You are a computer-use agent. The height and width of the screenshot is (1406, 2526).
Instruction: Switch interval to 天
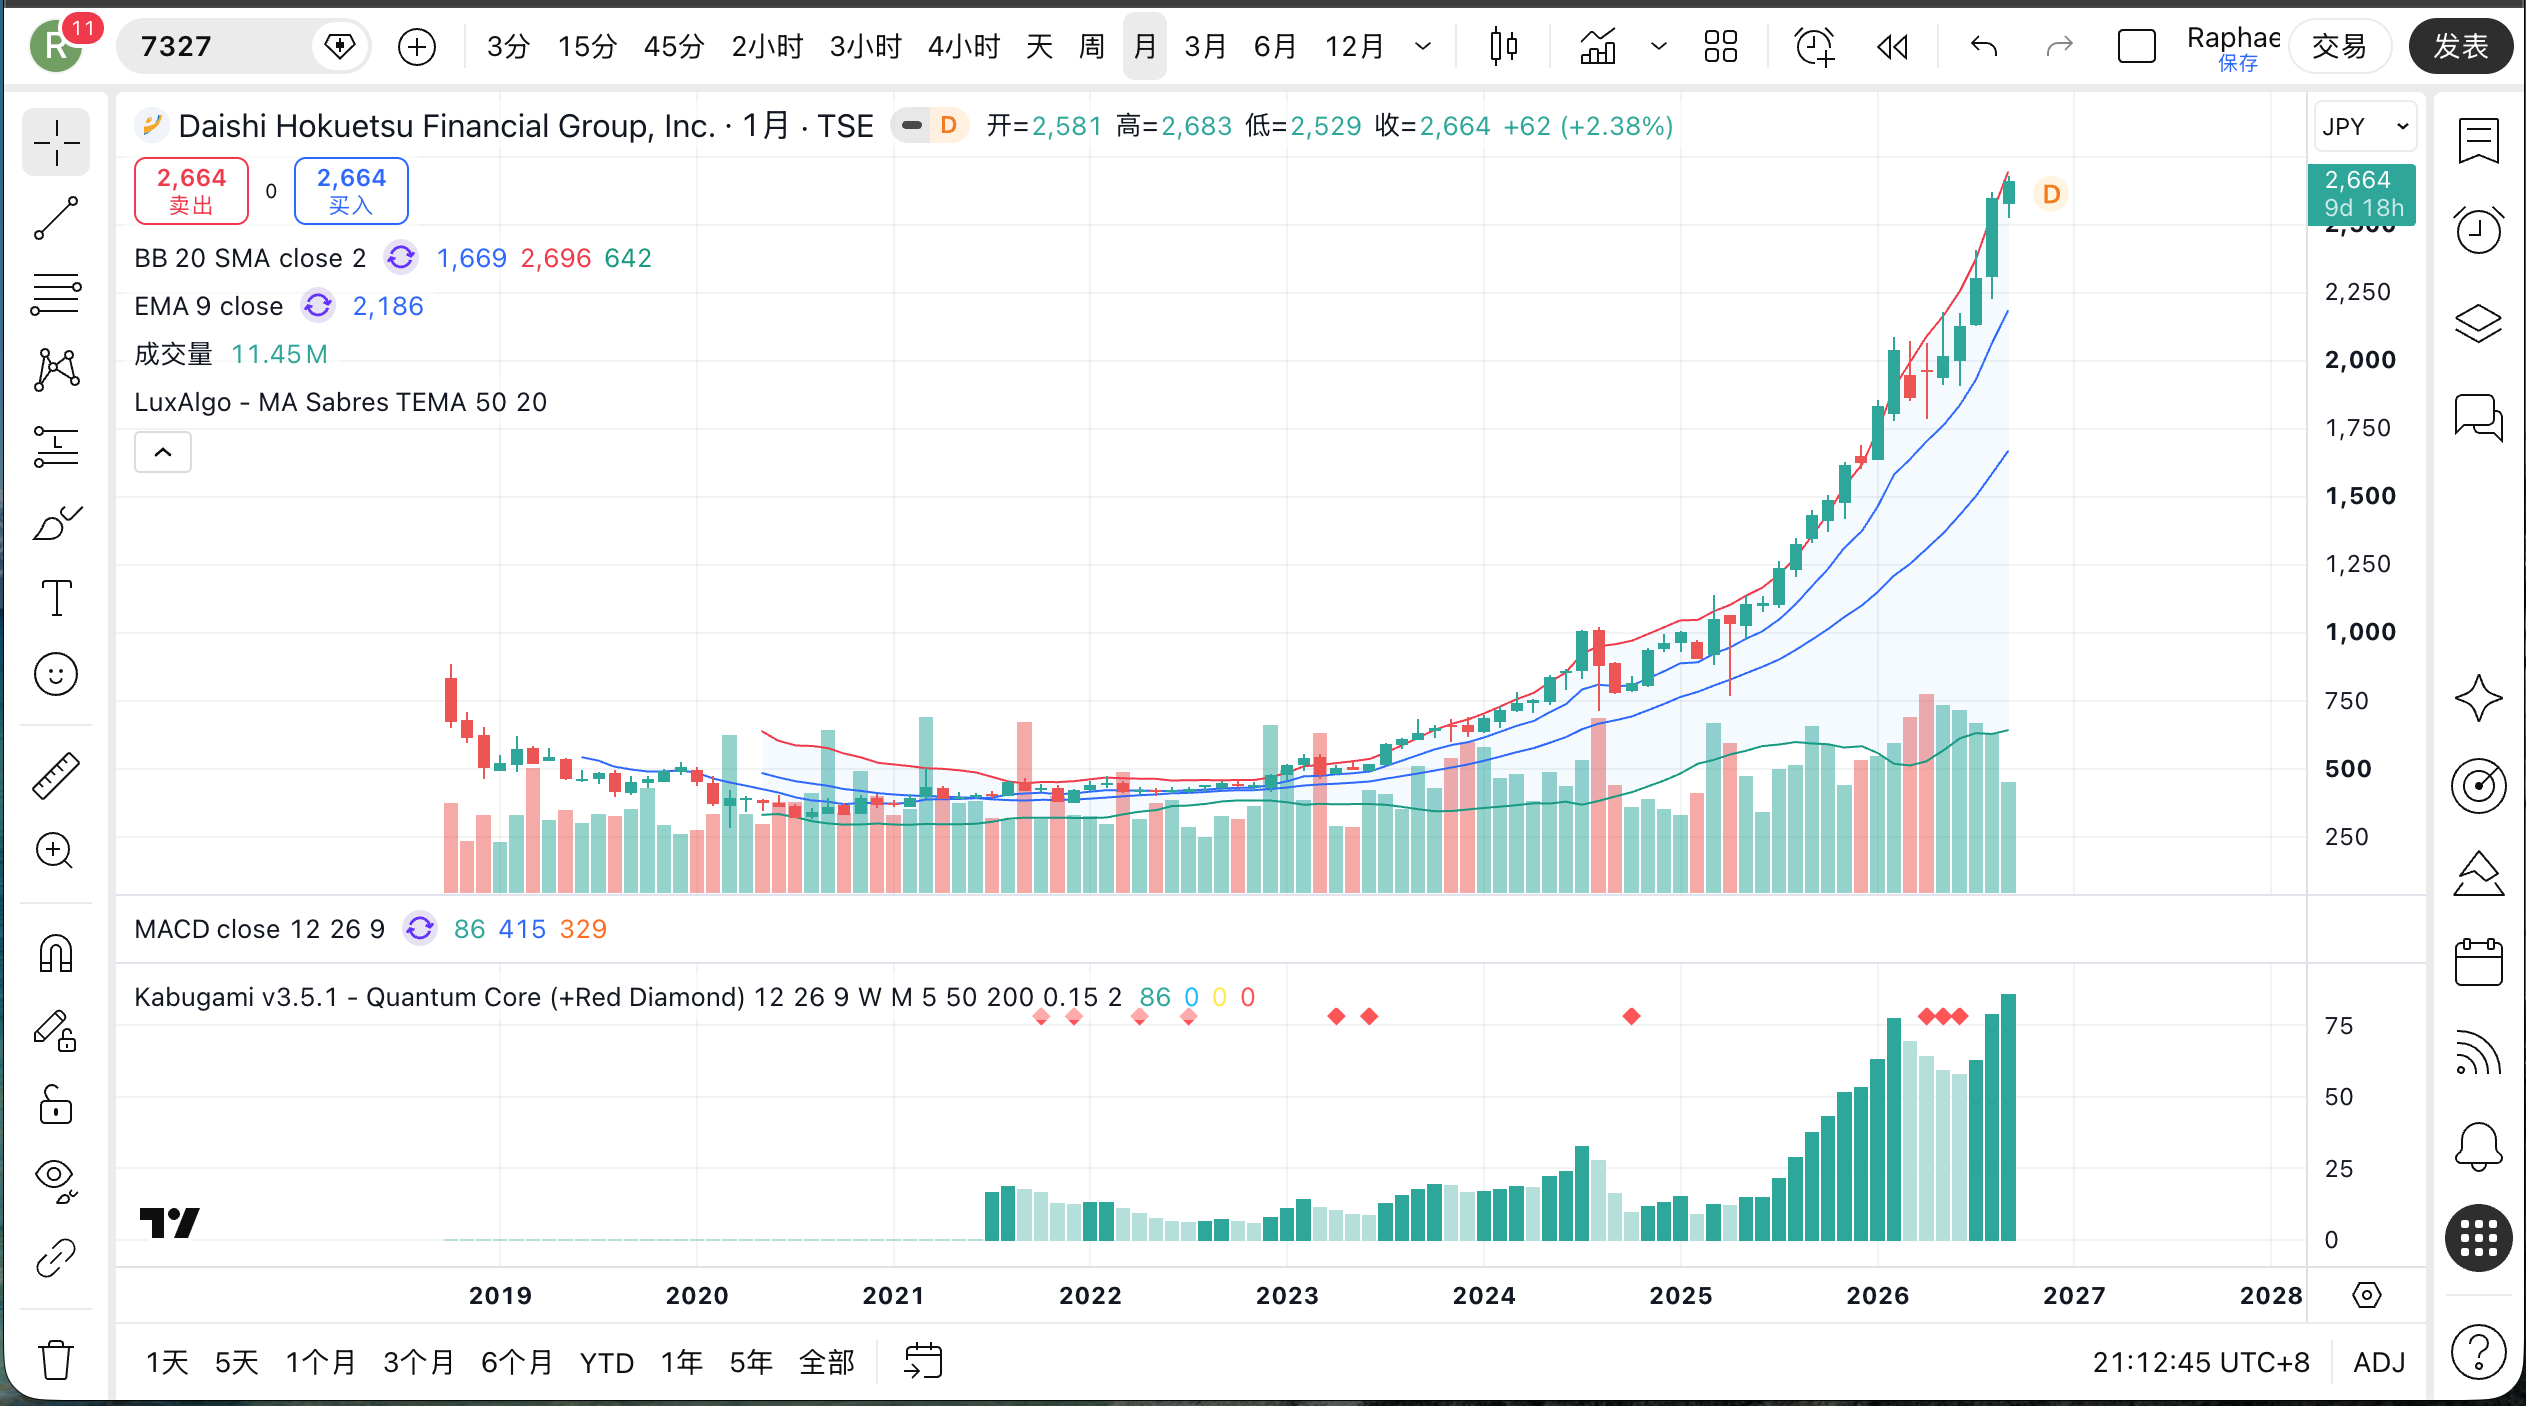click(1039, 46)
